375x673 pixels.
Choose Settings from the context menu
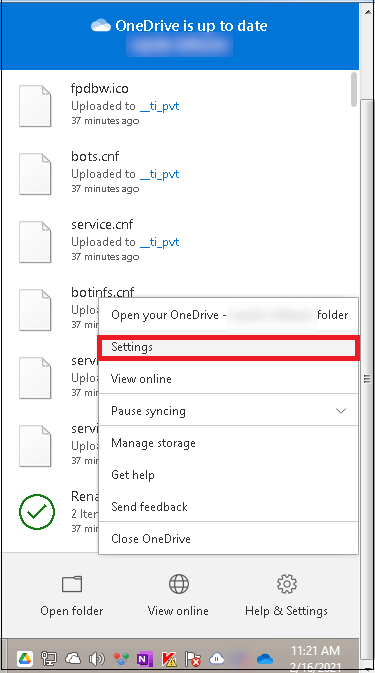tap(228, 347)
